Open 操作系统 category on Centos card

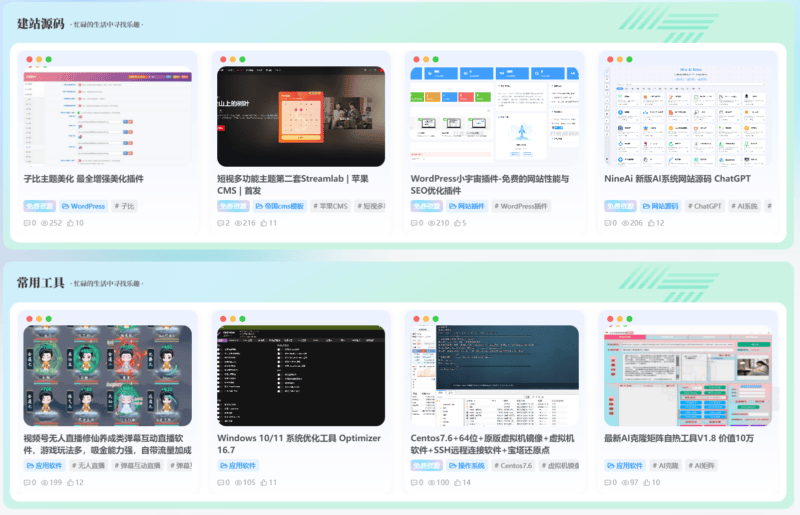click(x=465, y=465)
